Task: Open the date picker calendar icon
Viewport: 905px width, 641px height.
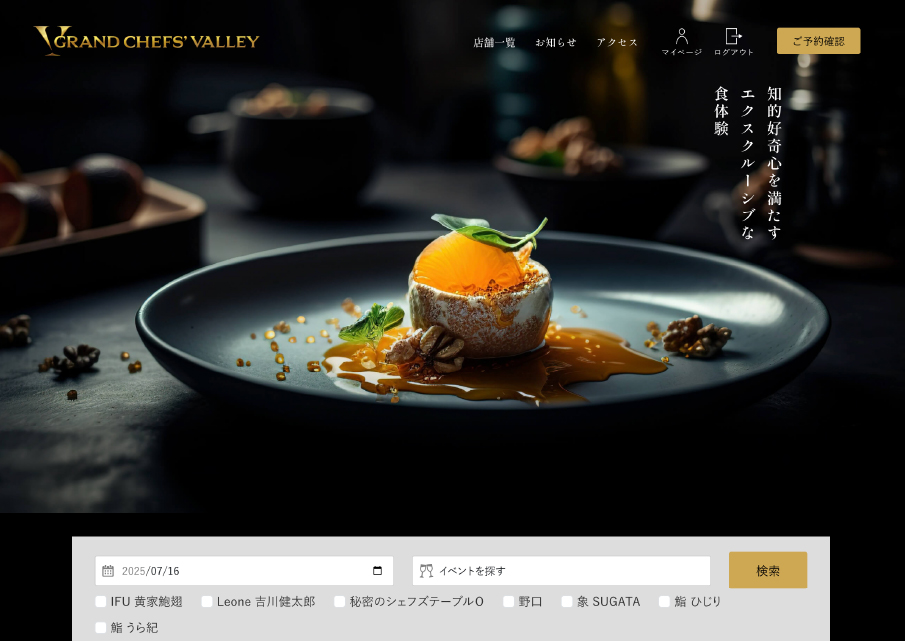Action: (377, 571)
